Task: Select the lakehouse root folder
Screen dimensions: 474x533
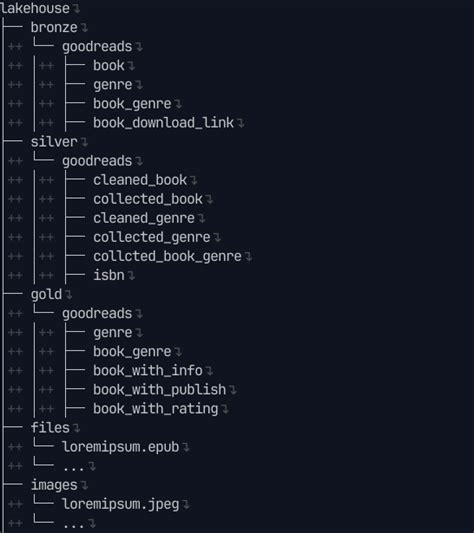Action: pyautogui.click(x=35, y=8)
